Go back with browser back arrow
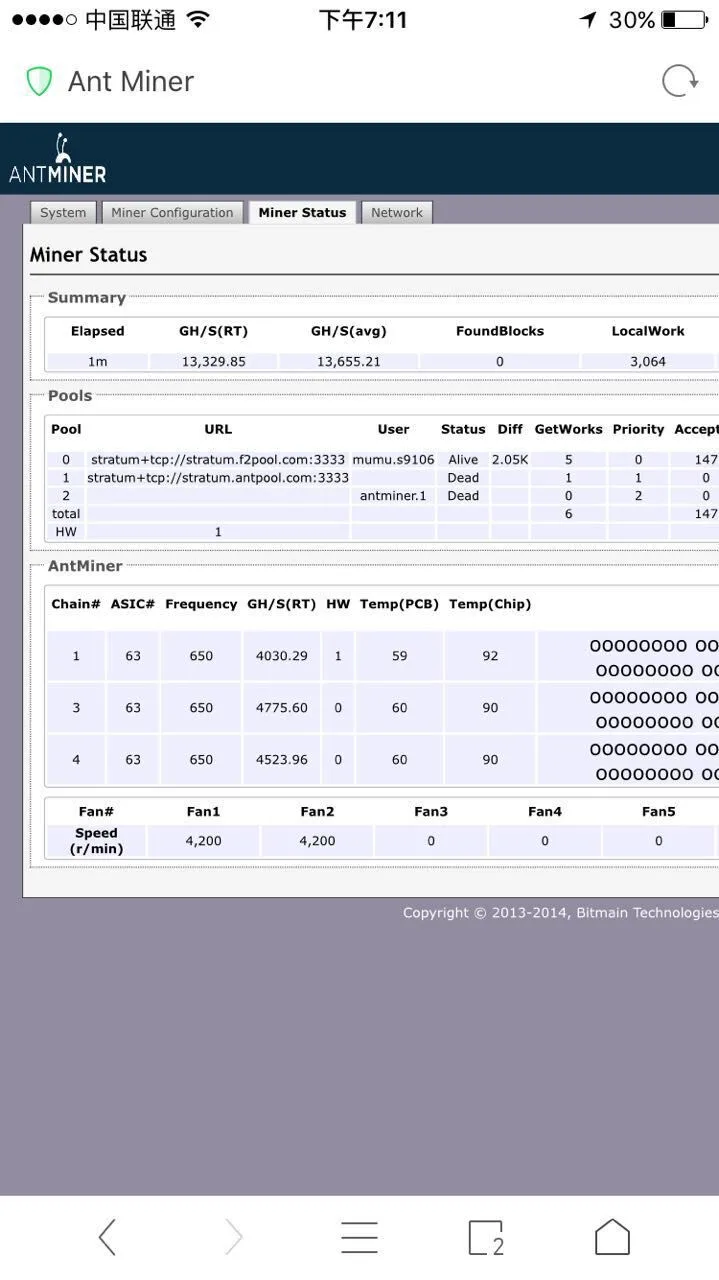 click(x=107, y=1237)
